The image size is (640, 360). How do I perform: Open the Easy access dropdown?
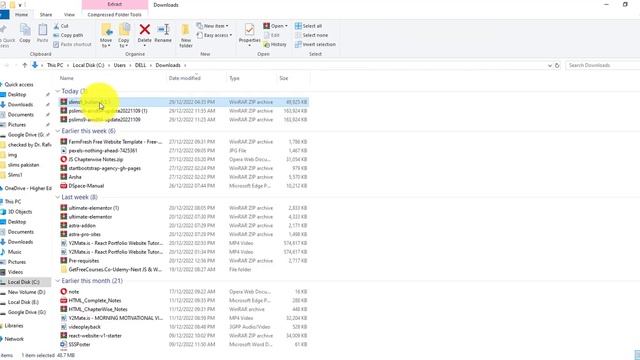click(x=214, y=35)
